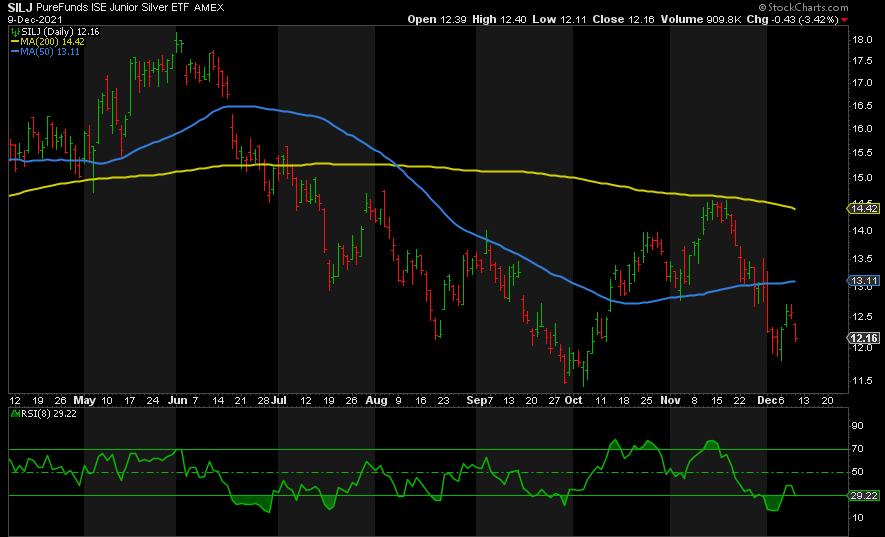Click the 16.5 price axis label
This screenshot has height=537, width=885.
tap(862, 106)
